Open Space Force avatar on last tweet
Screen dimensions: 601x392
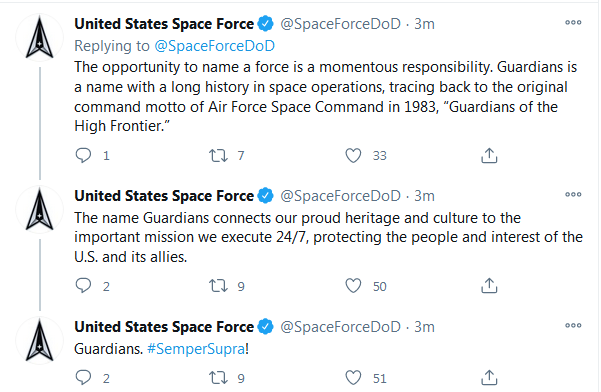pyautogui.click(x=39, y=341)
